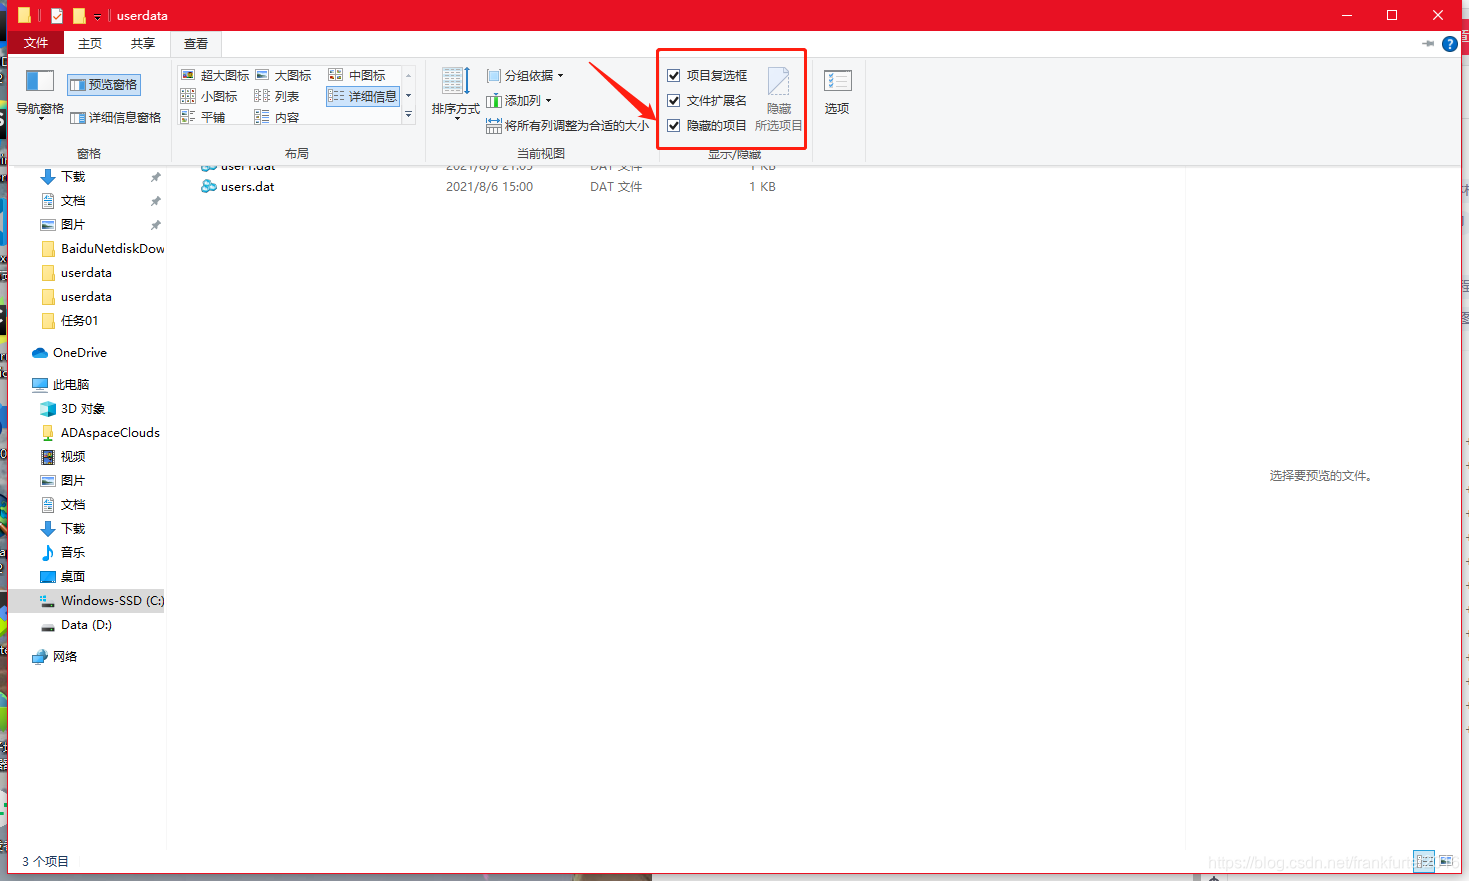Open the 排序方式 sort menu
Image resolution: width=1469 pixels, height=881 pixels.
point(455,93)
